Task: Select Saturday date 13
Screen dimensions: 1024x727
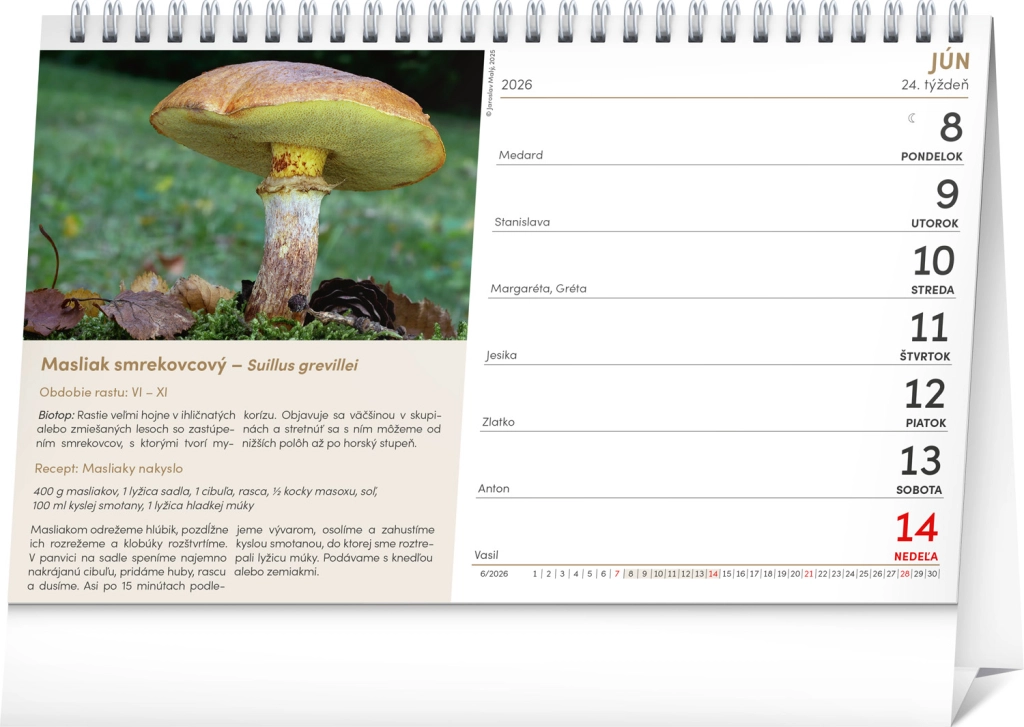Action: [920, 461]
